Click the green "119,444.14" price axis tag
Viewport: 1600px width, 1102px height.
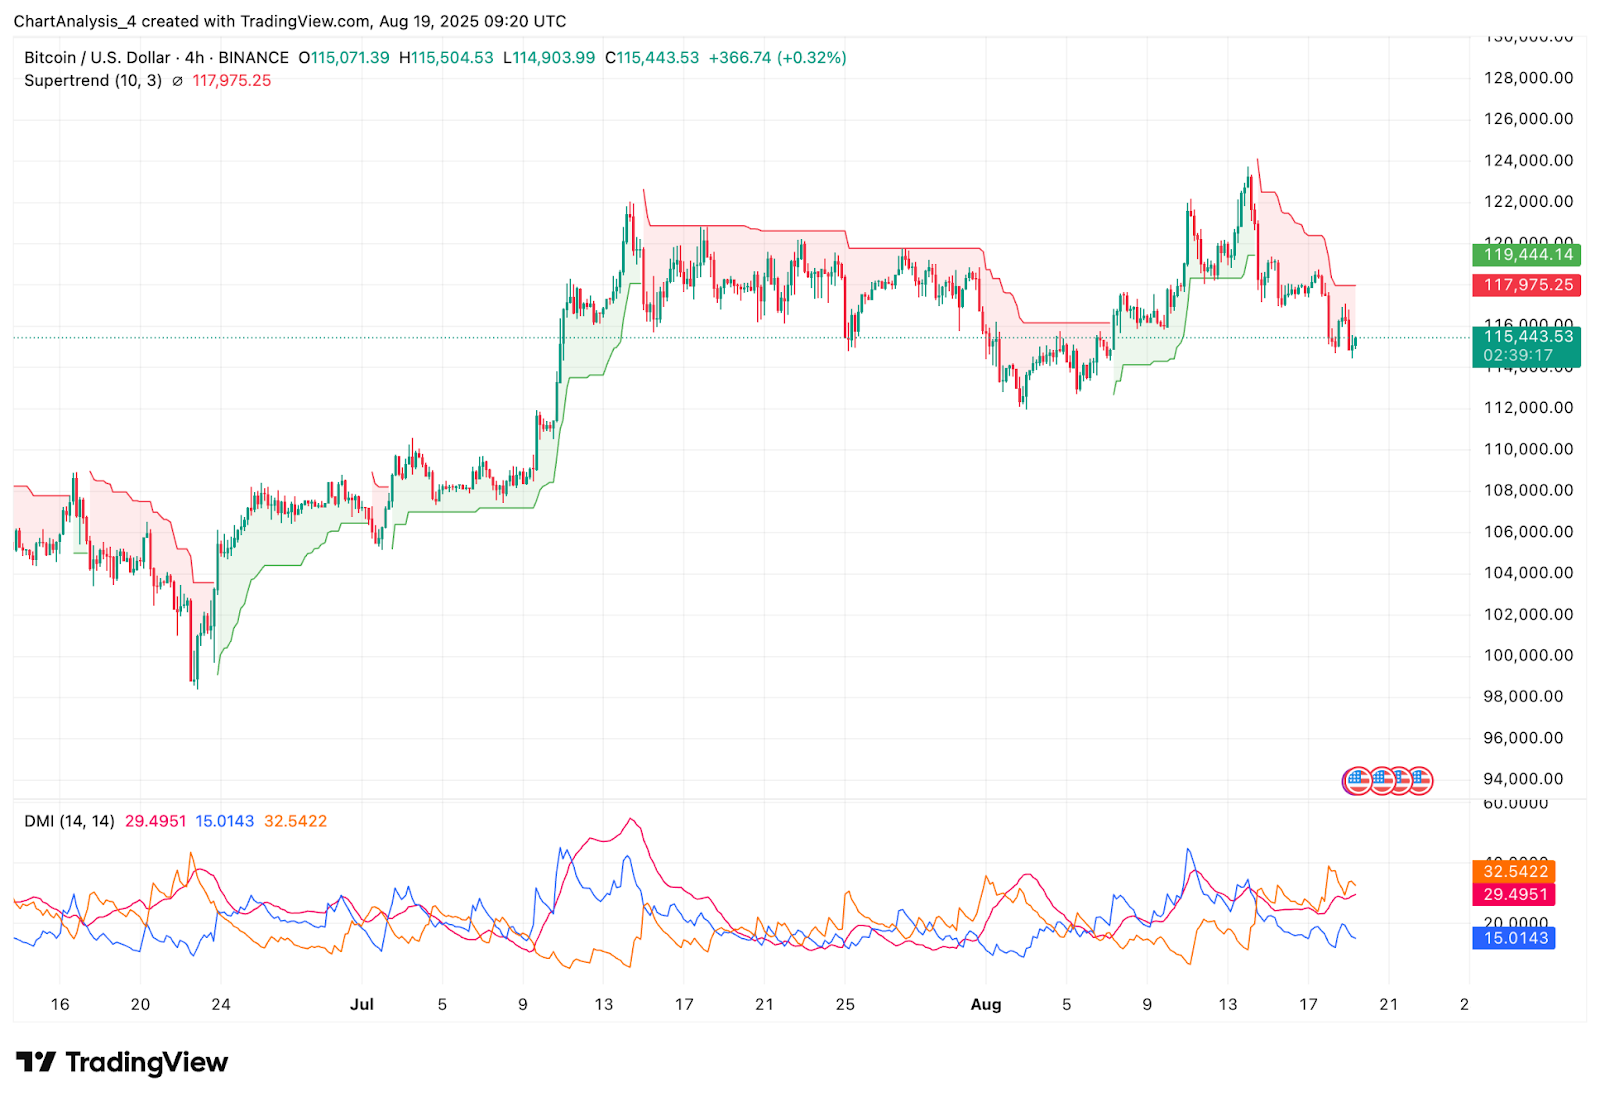pos(1527,255)
